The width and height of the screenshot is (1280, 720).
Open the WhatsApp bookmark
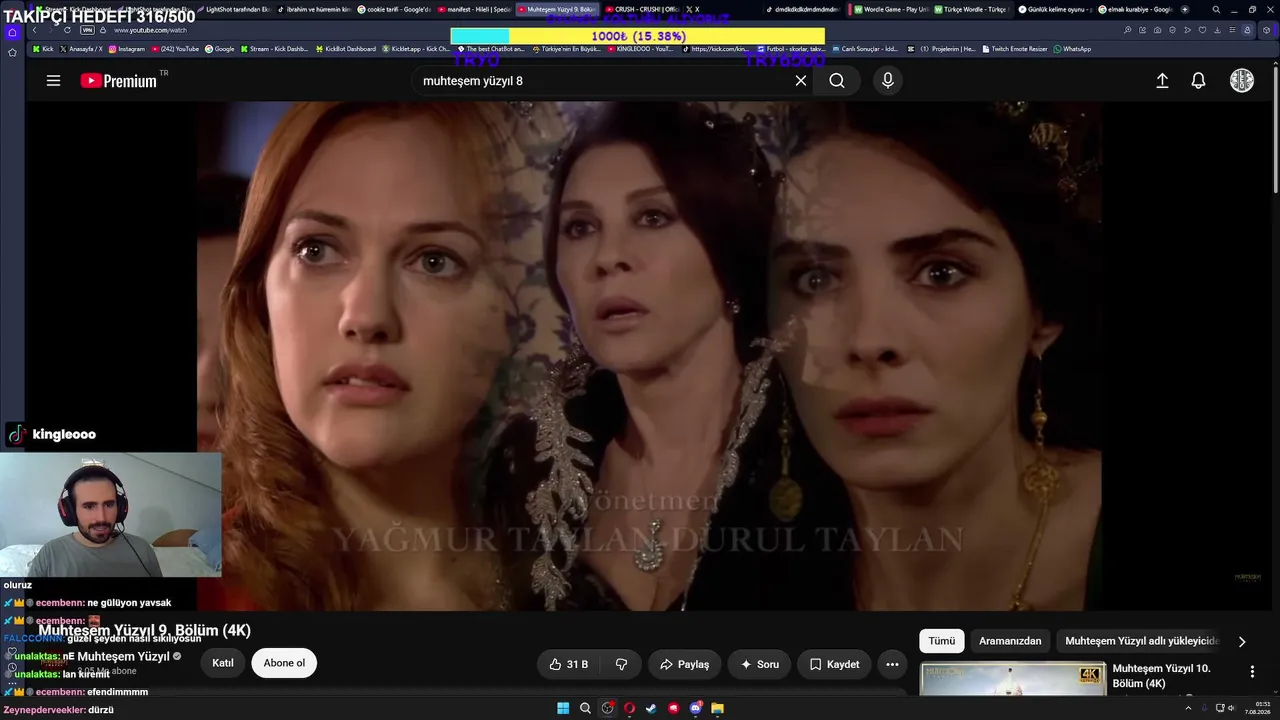pos(1072,49)
